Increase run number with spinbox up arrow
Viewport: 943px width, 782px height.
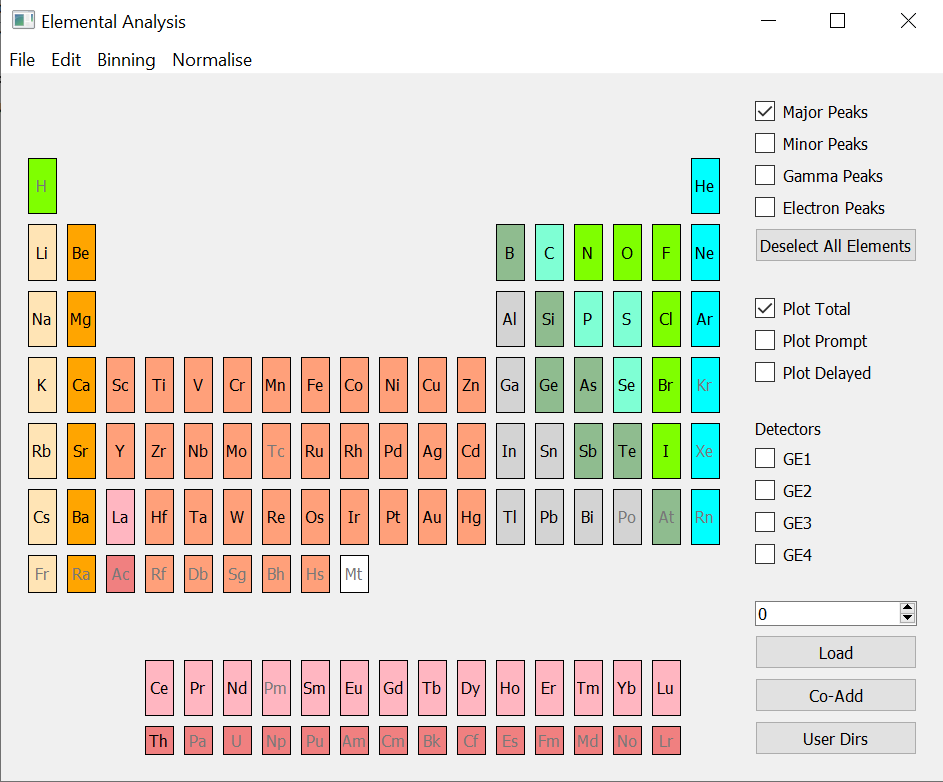coord(907,608)
